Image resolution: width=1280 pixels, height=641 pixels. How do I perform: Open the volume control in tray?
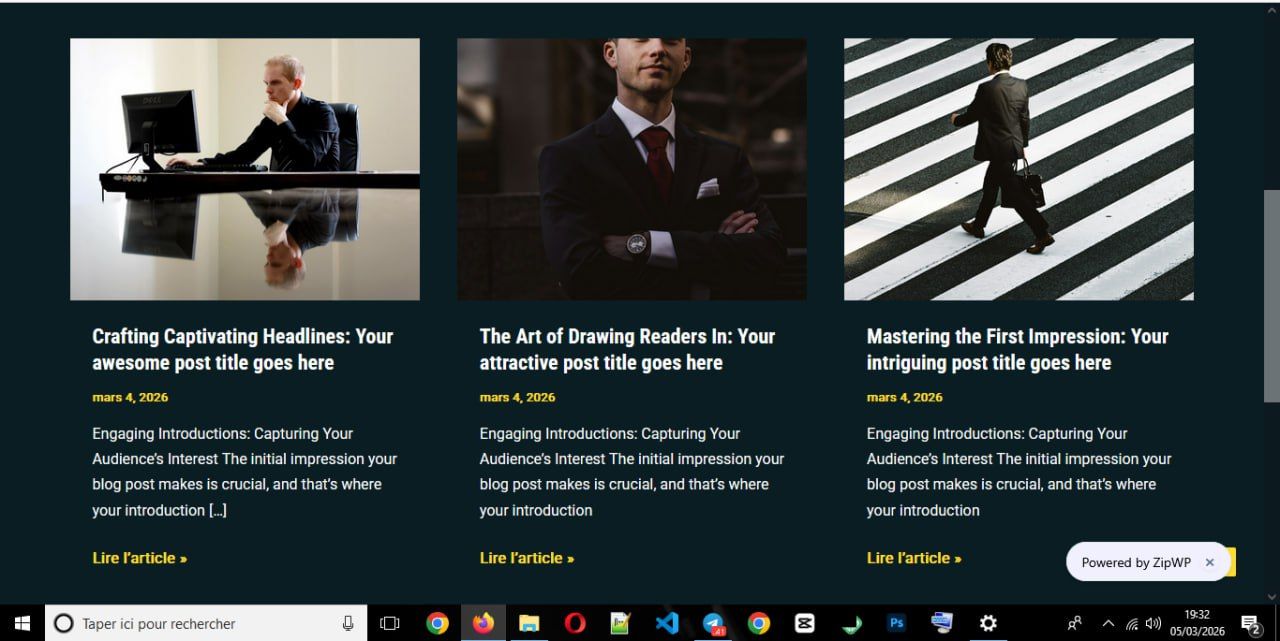(1153, 623)
